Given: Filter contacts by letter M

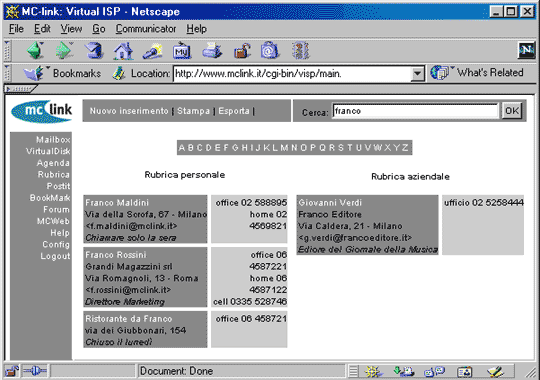Looking at the screenshot, I should coord(284,148).
